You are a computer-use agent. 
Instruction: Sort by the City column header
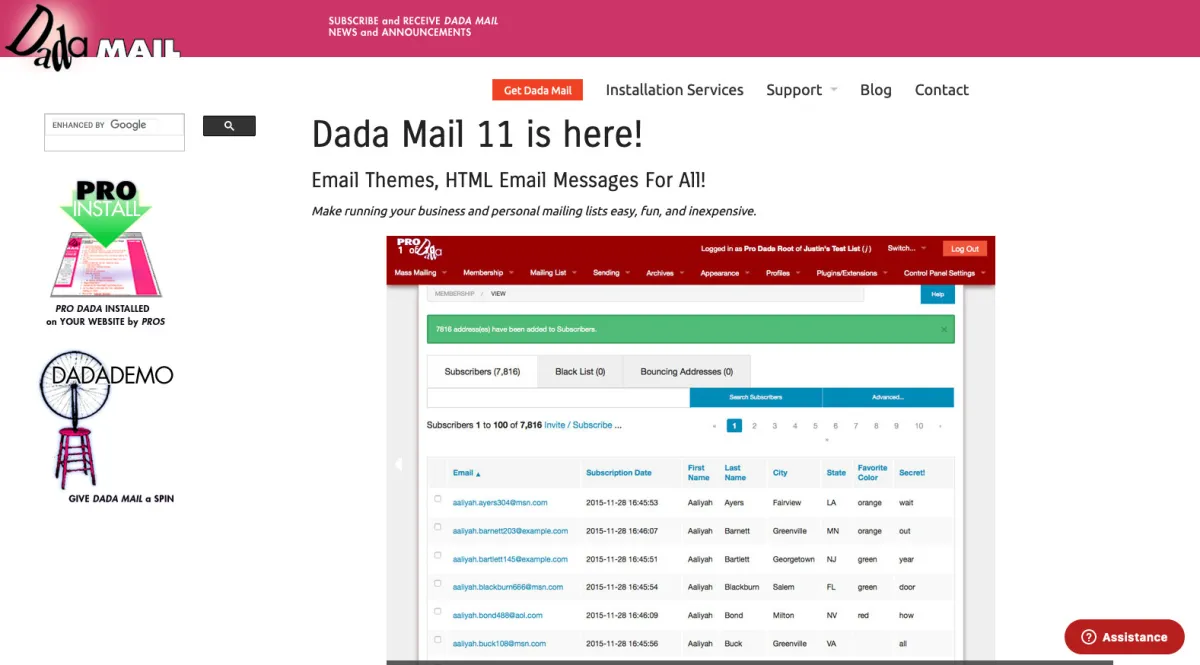click(780, 473)
